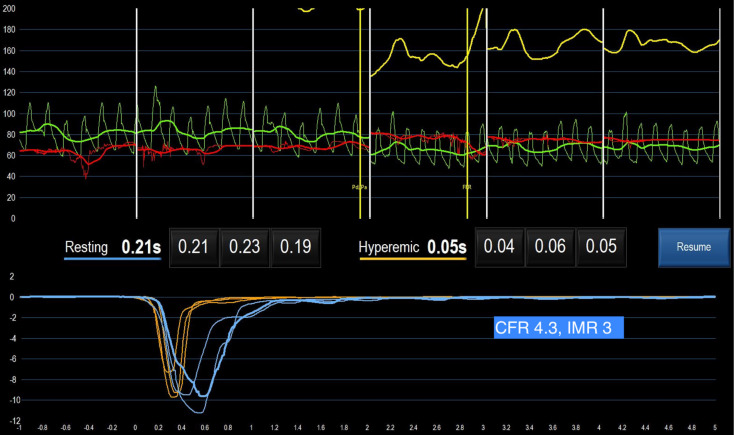
Task: Click the Resume button
Action: tap(694, 247)
